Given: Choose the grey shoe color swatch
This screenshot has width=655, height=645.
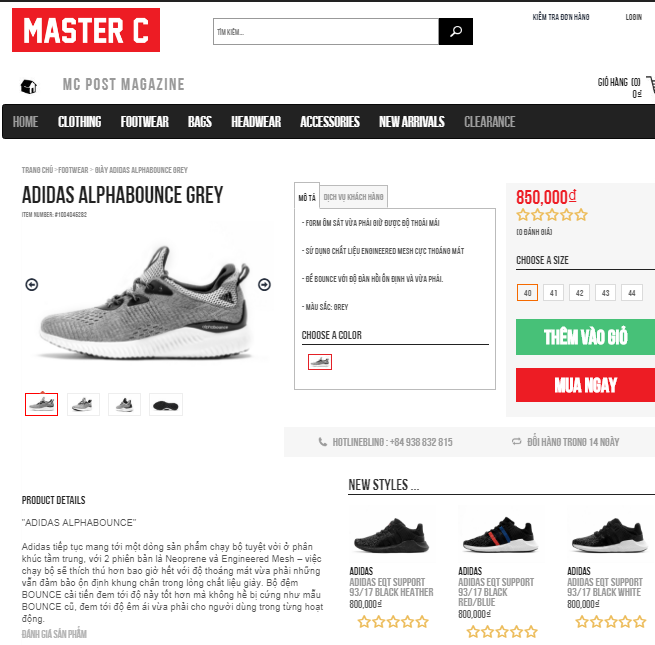Looking at the screenshot, I should coord(320,362).
